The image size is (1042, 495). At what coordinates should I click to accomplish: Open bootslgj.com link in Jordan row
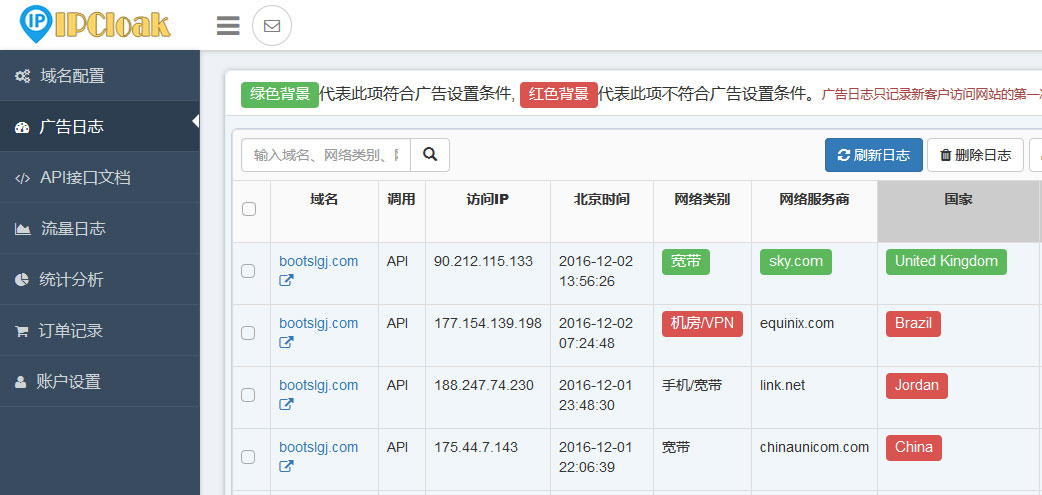(318, 385)
